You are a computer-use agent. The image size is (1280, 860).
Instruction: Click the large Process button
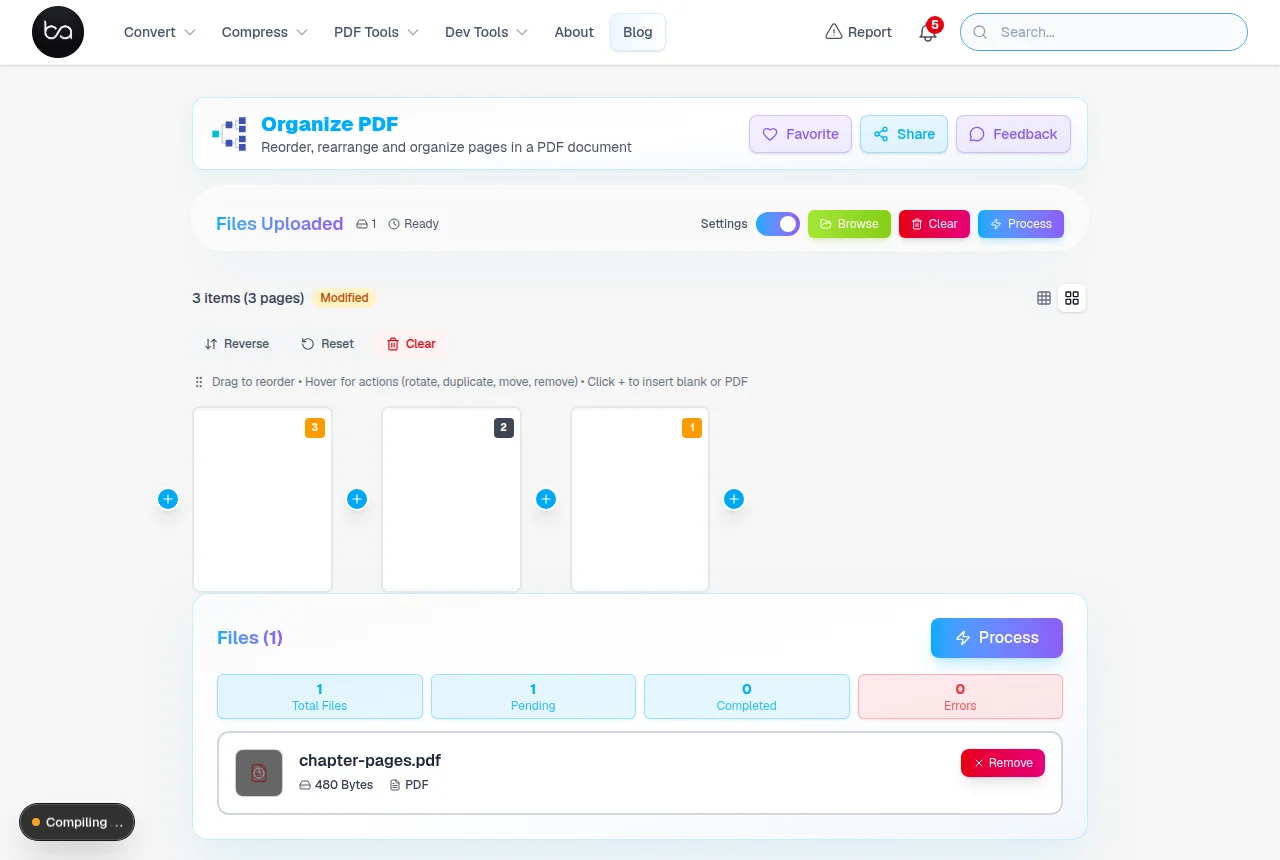[x=997, y=638]
